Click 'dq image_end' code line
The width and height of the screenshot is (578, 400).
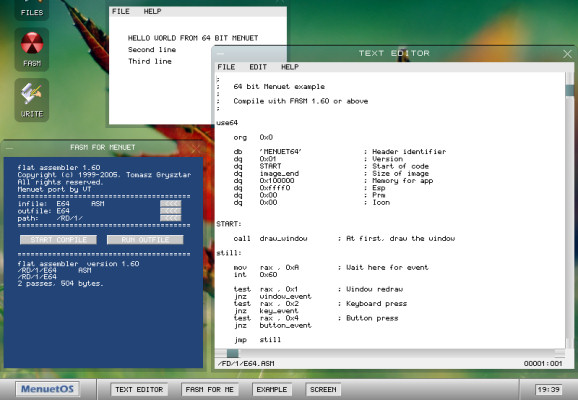pos(266,173)
